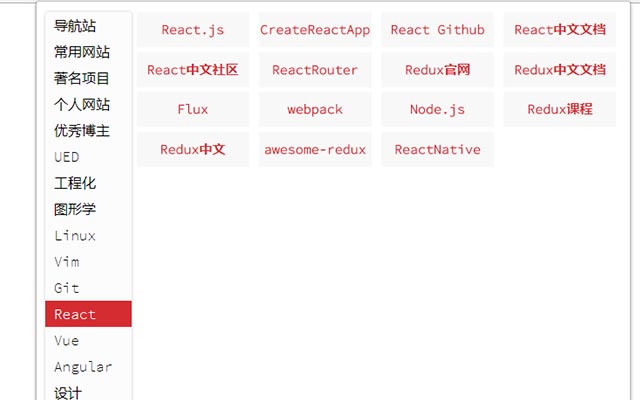This screenshot has width=640, height=400.
Task: Select the 导航站 sidebar category
Action: click(x=88, y=26)
